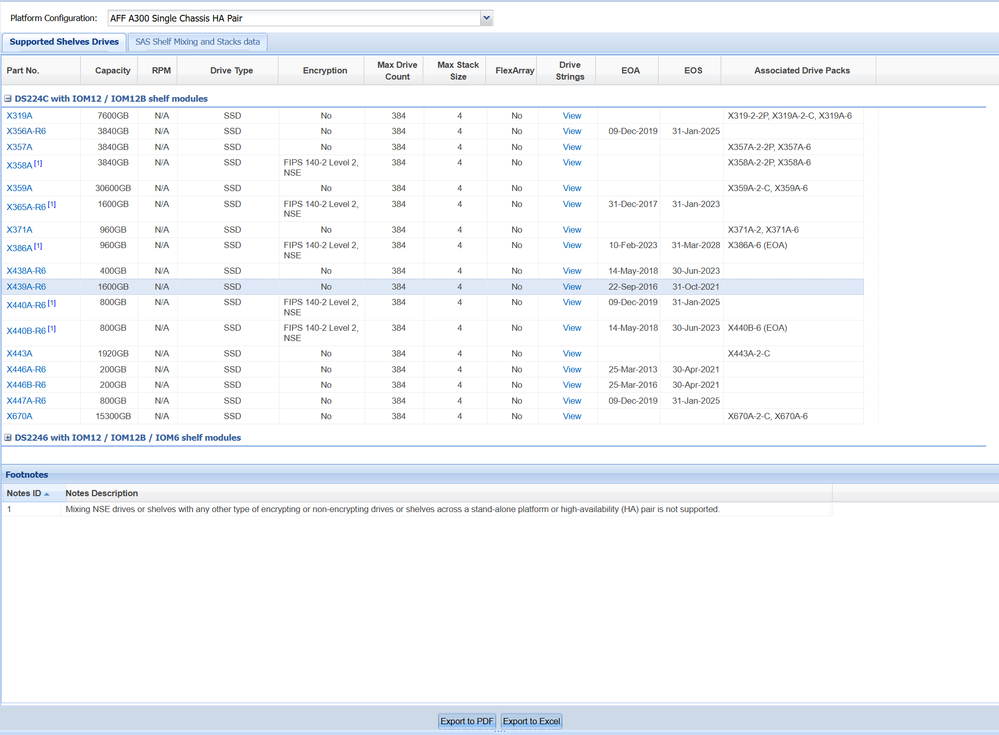Image resolution: width=999 pixels, height=735 pixels.
Task: Sort table by Capacity column header
Action: point(112,71)
